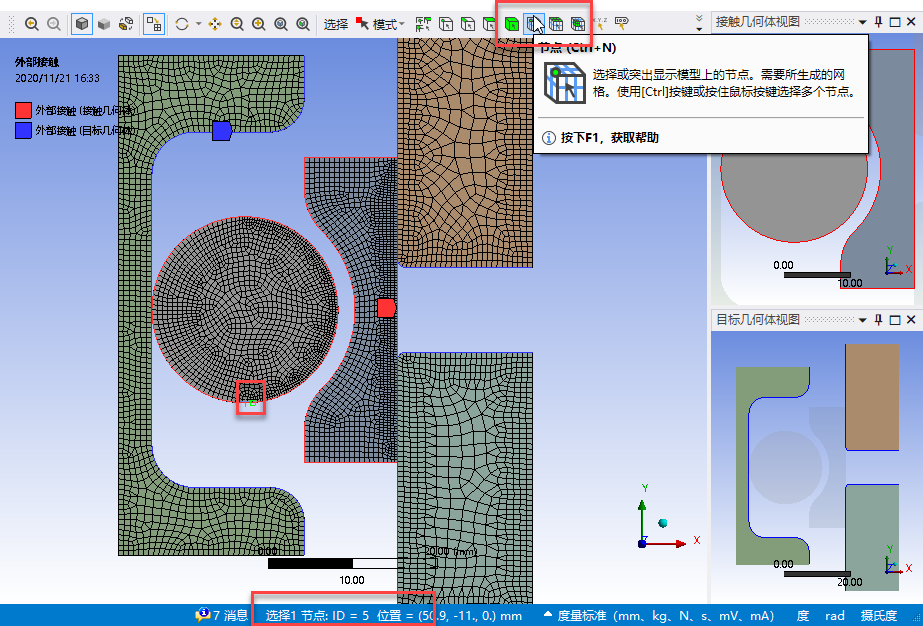Click the selected node ID status text
This screenshot has height=626, width=923.
(x=394, y=616)
